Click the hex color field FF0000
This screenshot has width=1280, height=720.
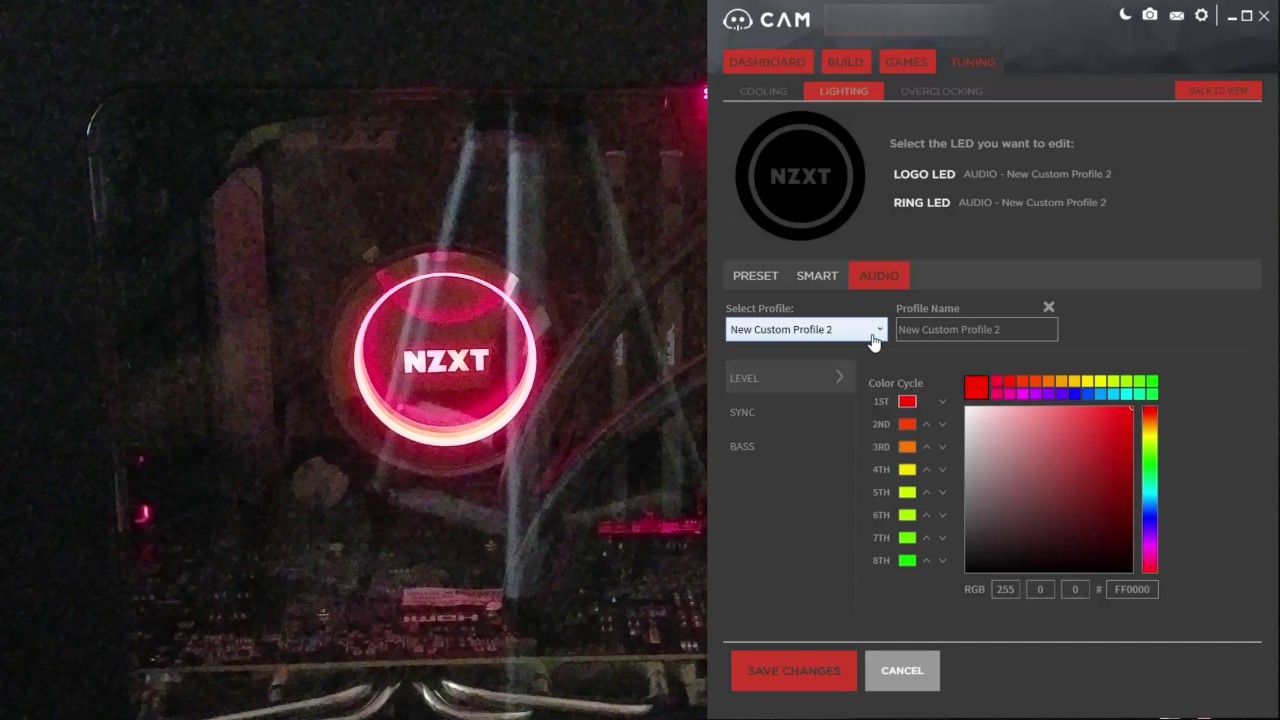pyautogui.click(x=1133, y=589)
